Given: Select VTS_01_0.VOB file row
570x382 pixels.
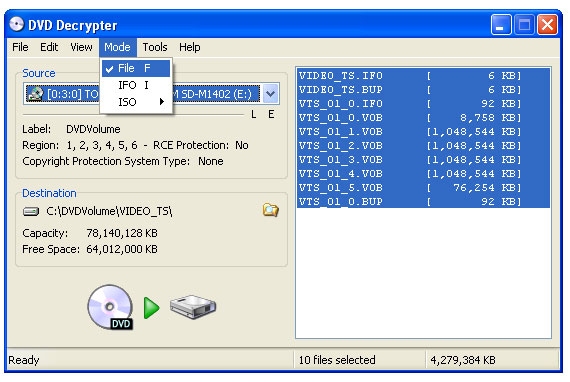Looking at the screenshot, I should tap(424, 117).
